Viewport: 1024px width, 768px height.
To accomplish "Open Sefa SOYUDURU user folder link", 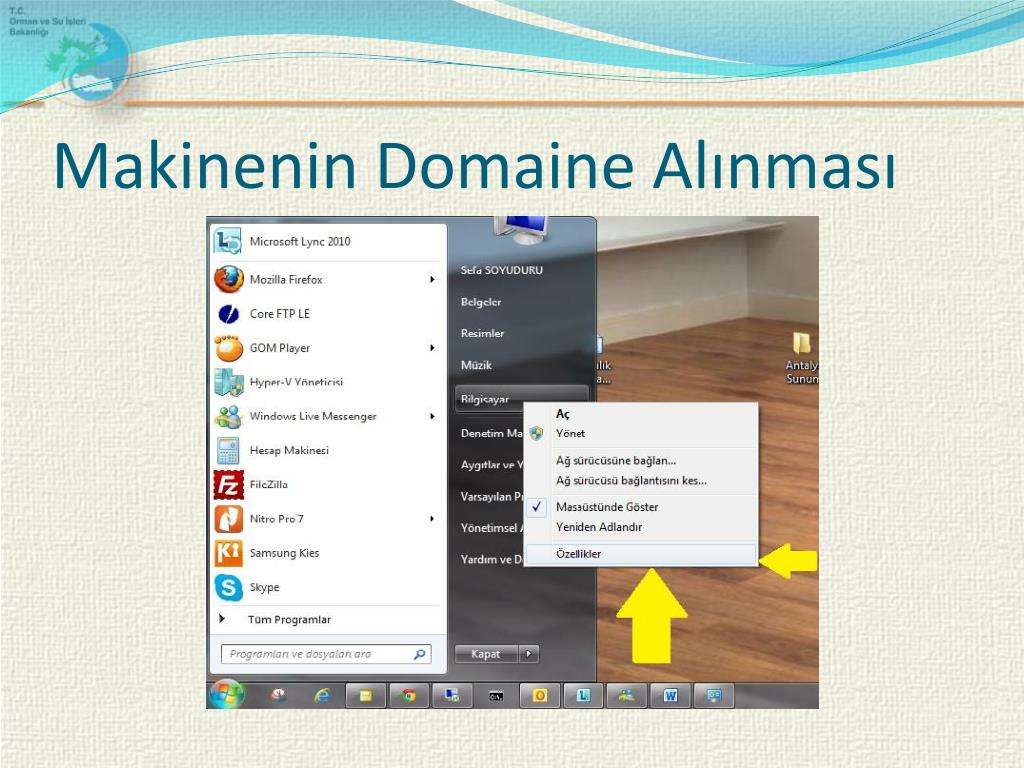I will (x=502, y=270).
